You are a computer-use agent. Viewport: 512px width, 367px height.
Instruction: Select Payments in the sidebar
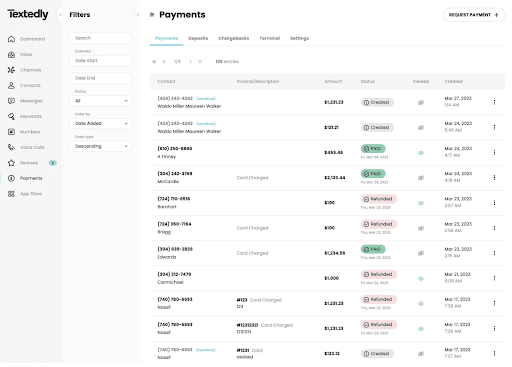25,178
